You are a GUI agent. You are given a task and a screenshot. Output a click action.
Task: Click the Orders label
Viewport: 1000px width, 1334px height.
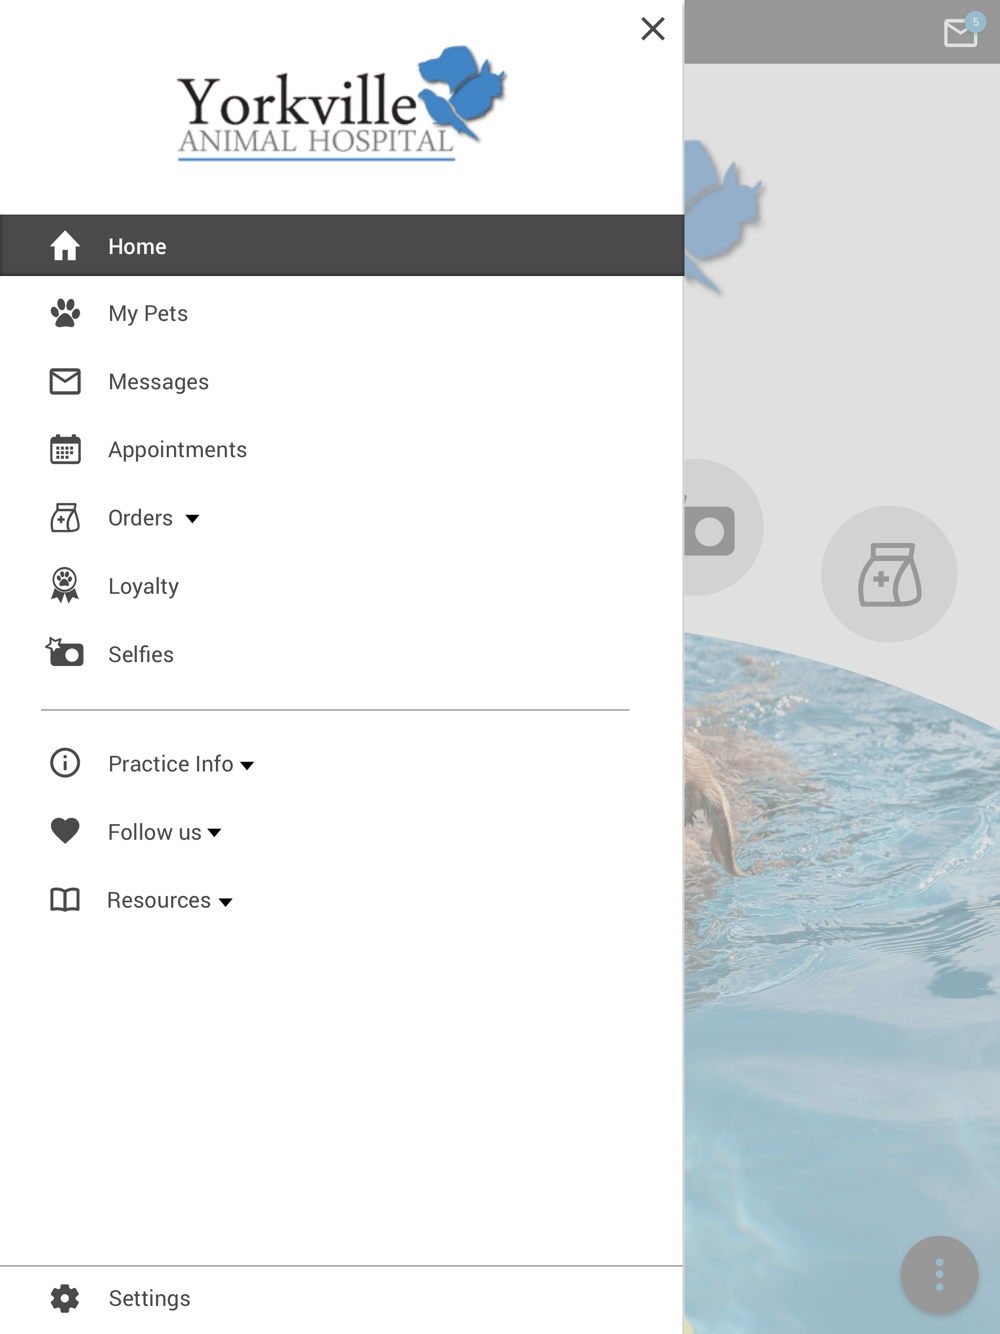click(x=140, y=518)
